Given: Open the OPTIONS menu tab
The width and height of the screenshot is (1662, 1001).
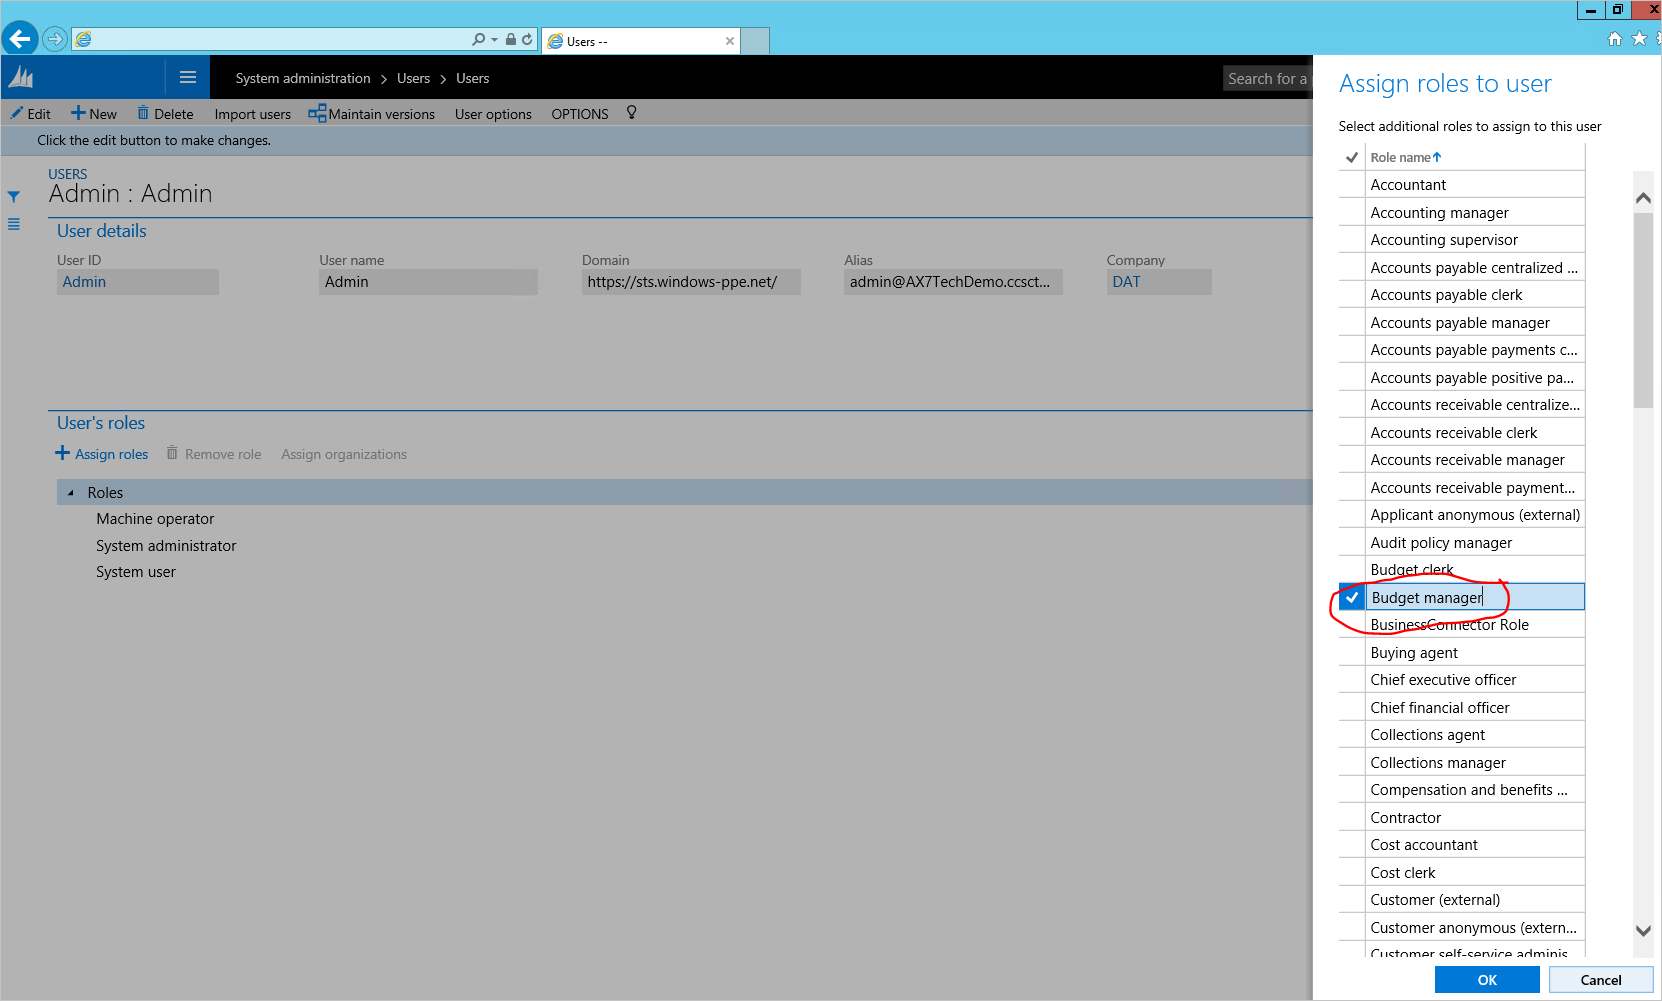Looking at the screenshot, I should [580, 114].
